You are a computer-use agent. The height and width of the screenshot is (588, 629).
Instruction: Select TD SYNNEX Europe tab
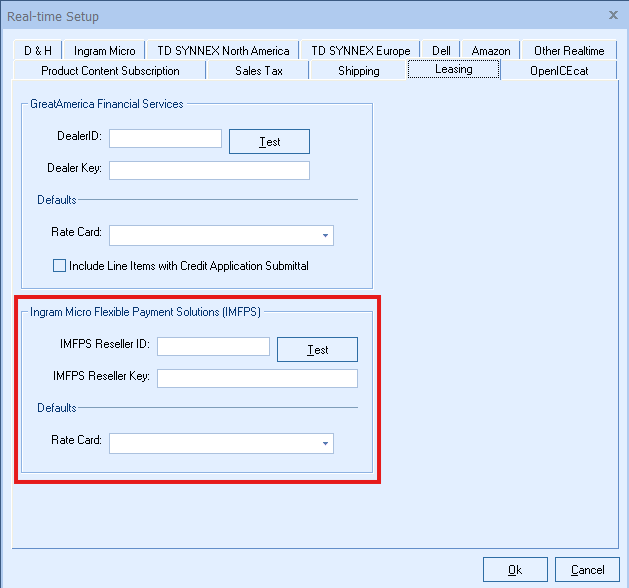coord(361,51)
